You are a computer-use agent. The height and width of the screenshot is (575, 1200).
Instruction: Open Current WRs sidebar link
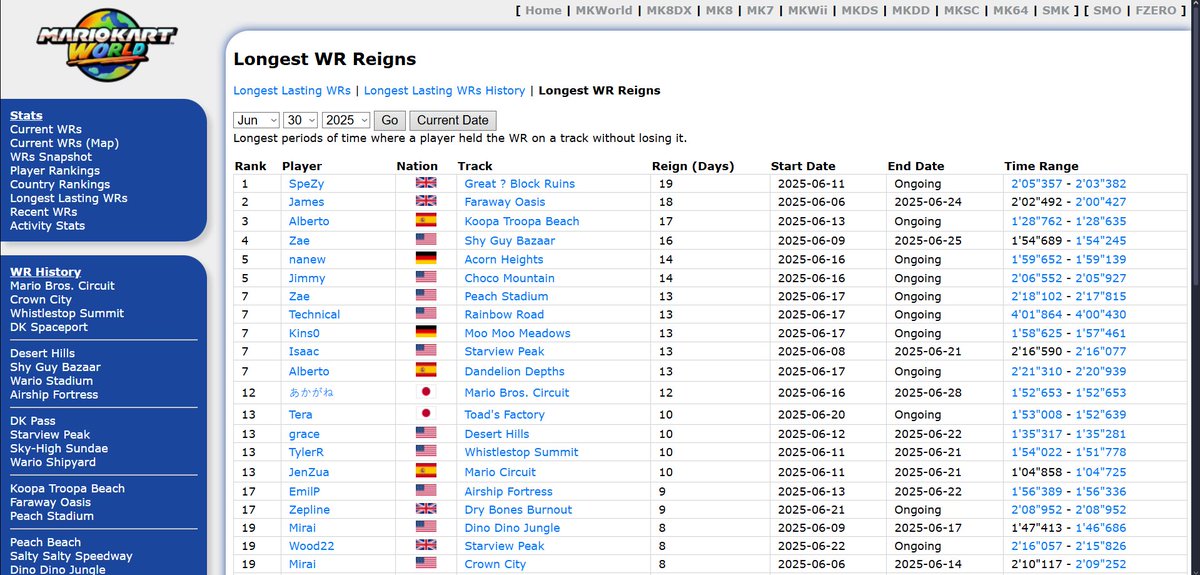(x=46, y=129)
